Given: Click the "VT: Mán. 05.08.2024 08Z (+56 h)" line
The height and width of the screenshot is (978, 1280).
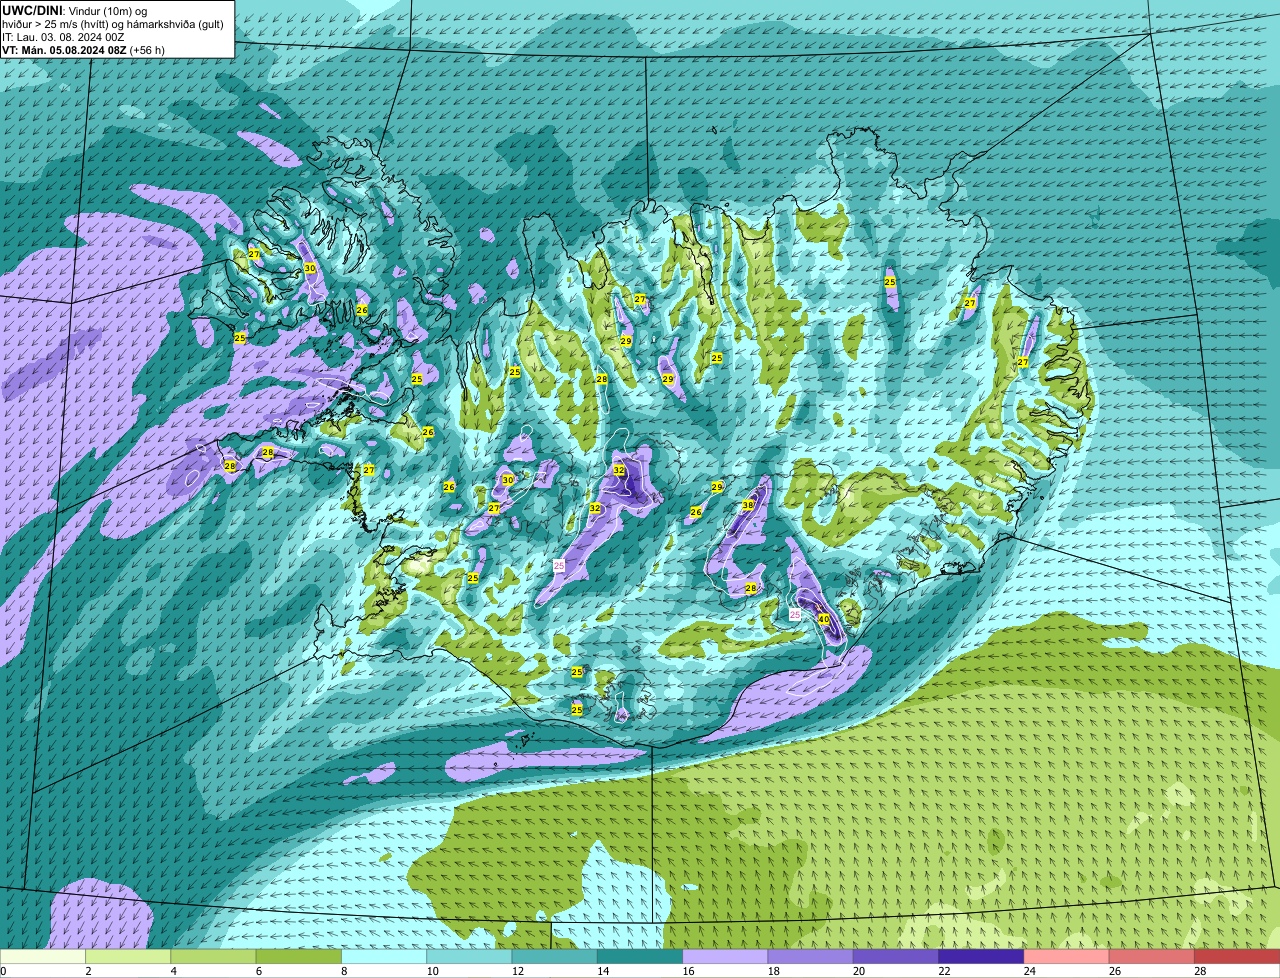Looking at the screenshot, I should point(84,49).
